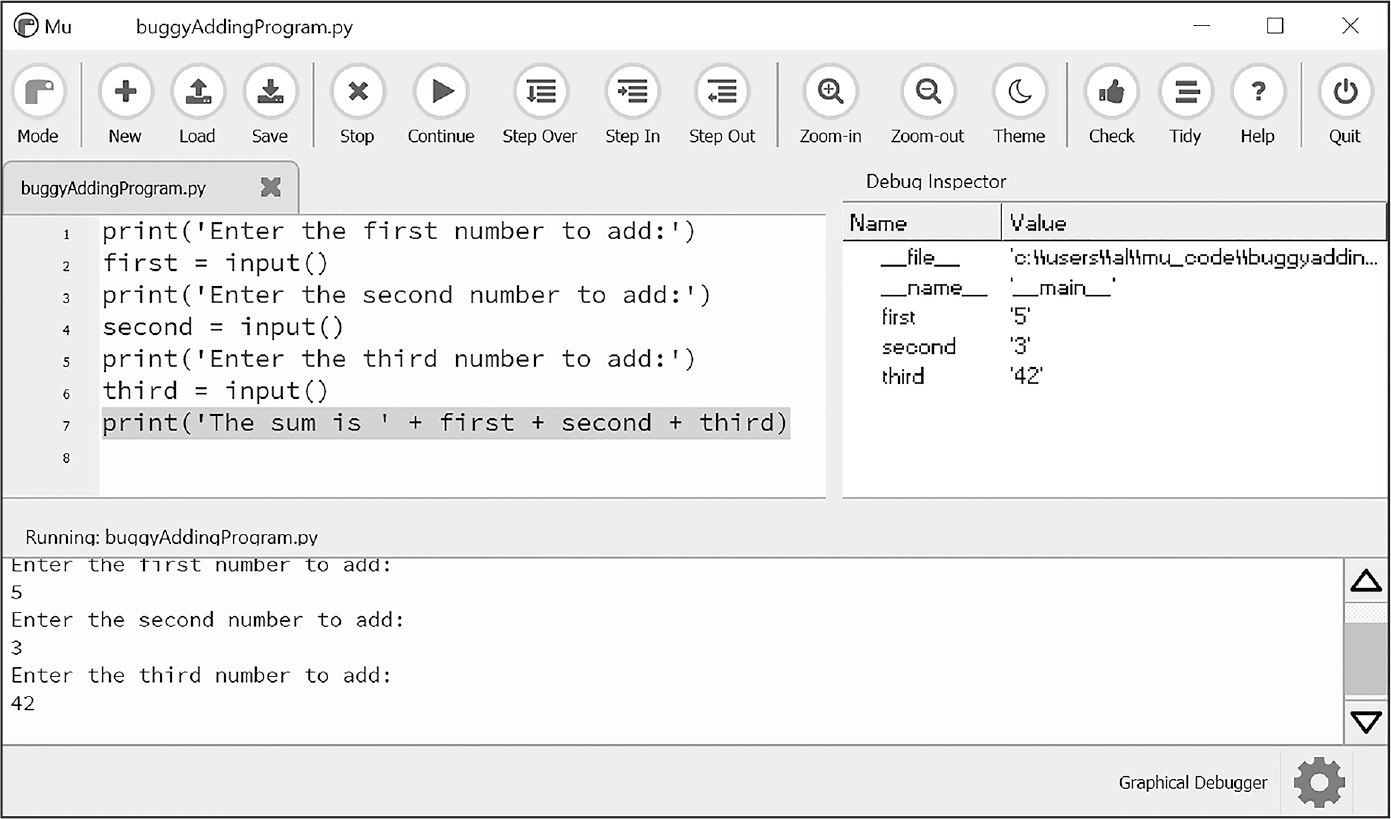Click empty line 8 in the editor
Image resolution: width=1391 pixels, height=819 pixels.
(x=462, y=457)
